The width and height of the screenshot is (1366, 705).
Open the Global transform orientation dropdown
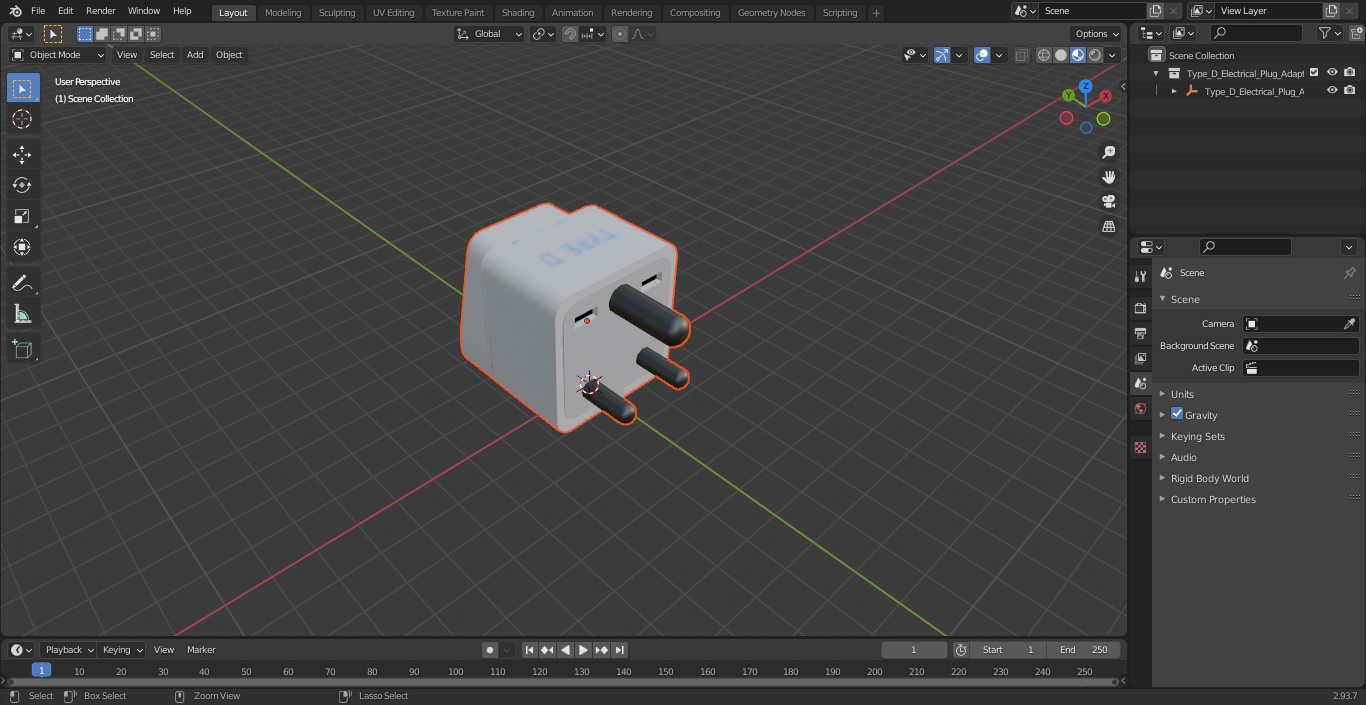(x=489, y=34)
